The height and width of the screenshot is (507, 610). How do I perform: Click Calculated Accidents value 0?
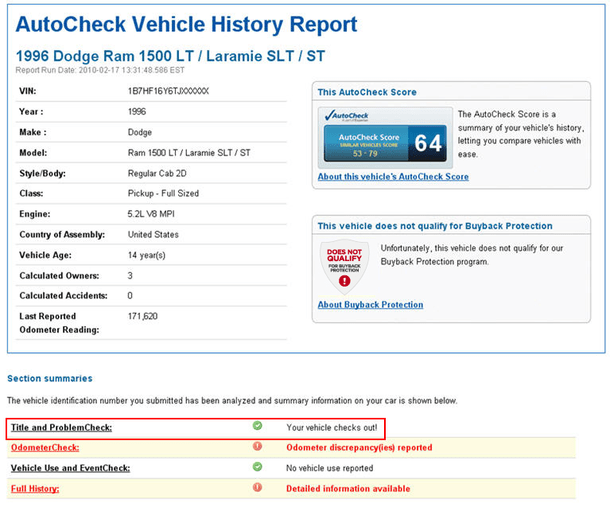point(130,296)
